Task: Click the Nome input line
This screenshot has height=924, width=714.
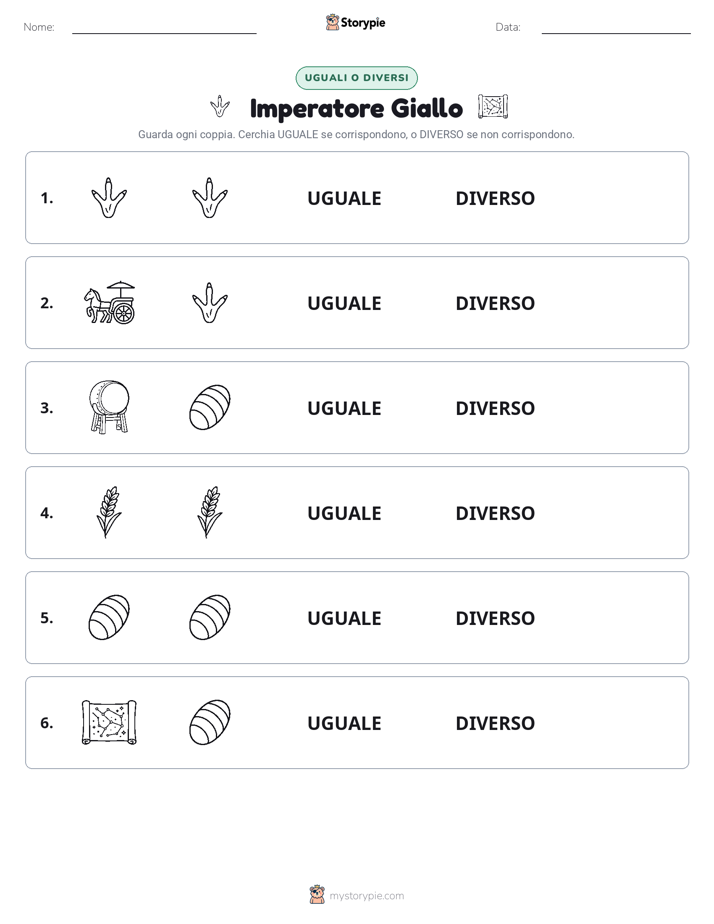Action: pos(164,28)
